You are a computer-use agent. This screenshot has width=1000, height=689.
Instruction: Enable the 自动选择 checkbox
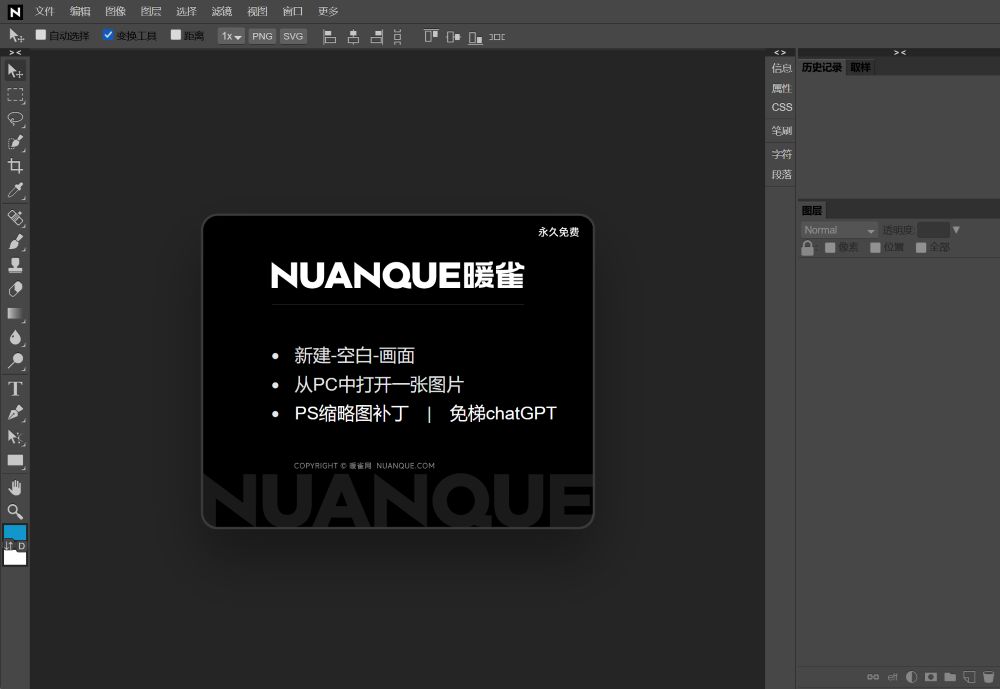click(x=41, y=35)
